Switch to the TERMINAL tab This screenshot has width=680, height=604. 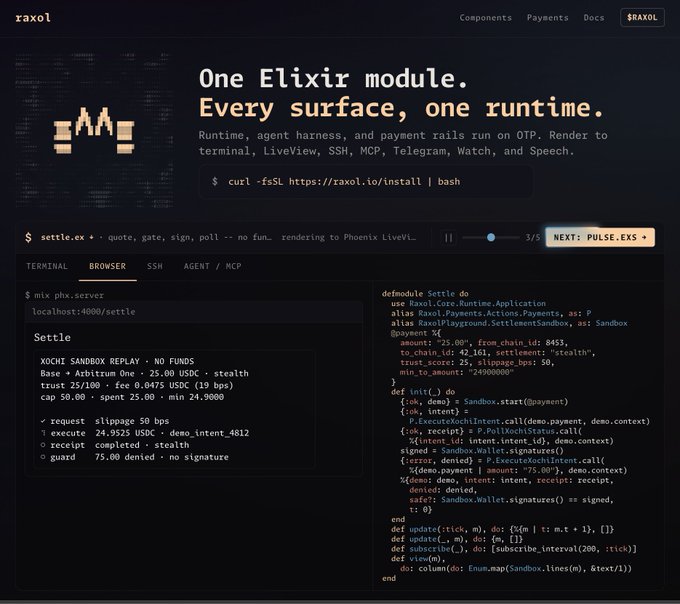(x=47, y=266)
